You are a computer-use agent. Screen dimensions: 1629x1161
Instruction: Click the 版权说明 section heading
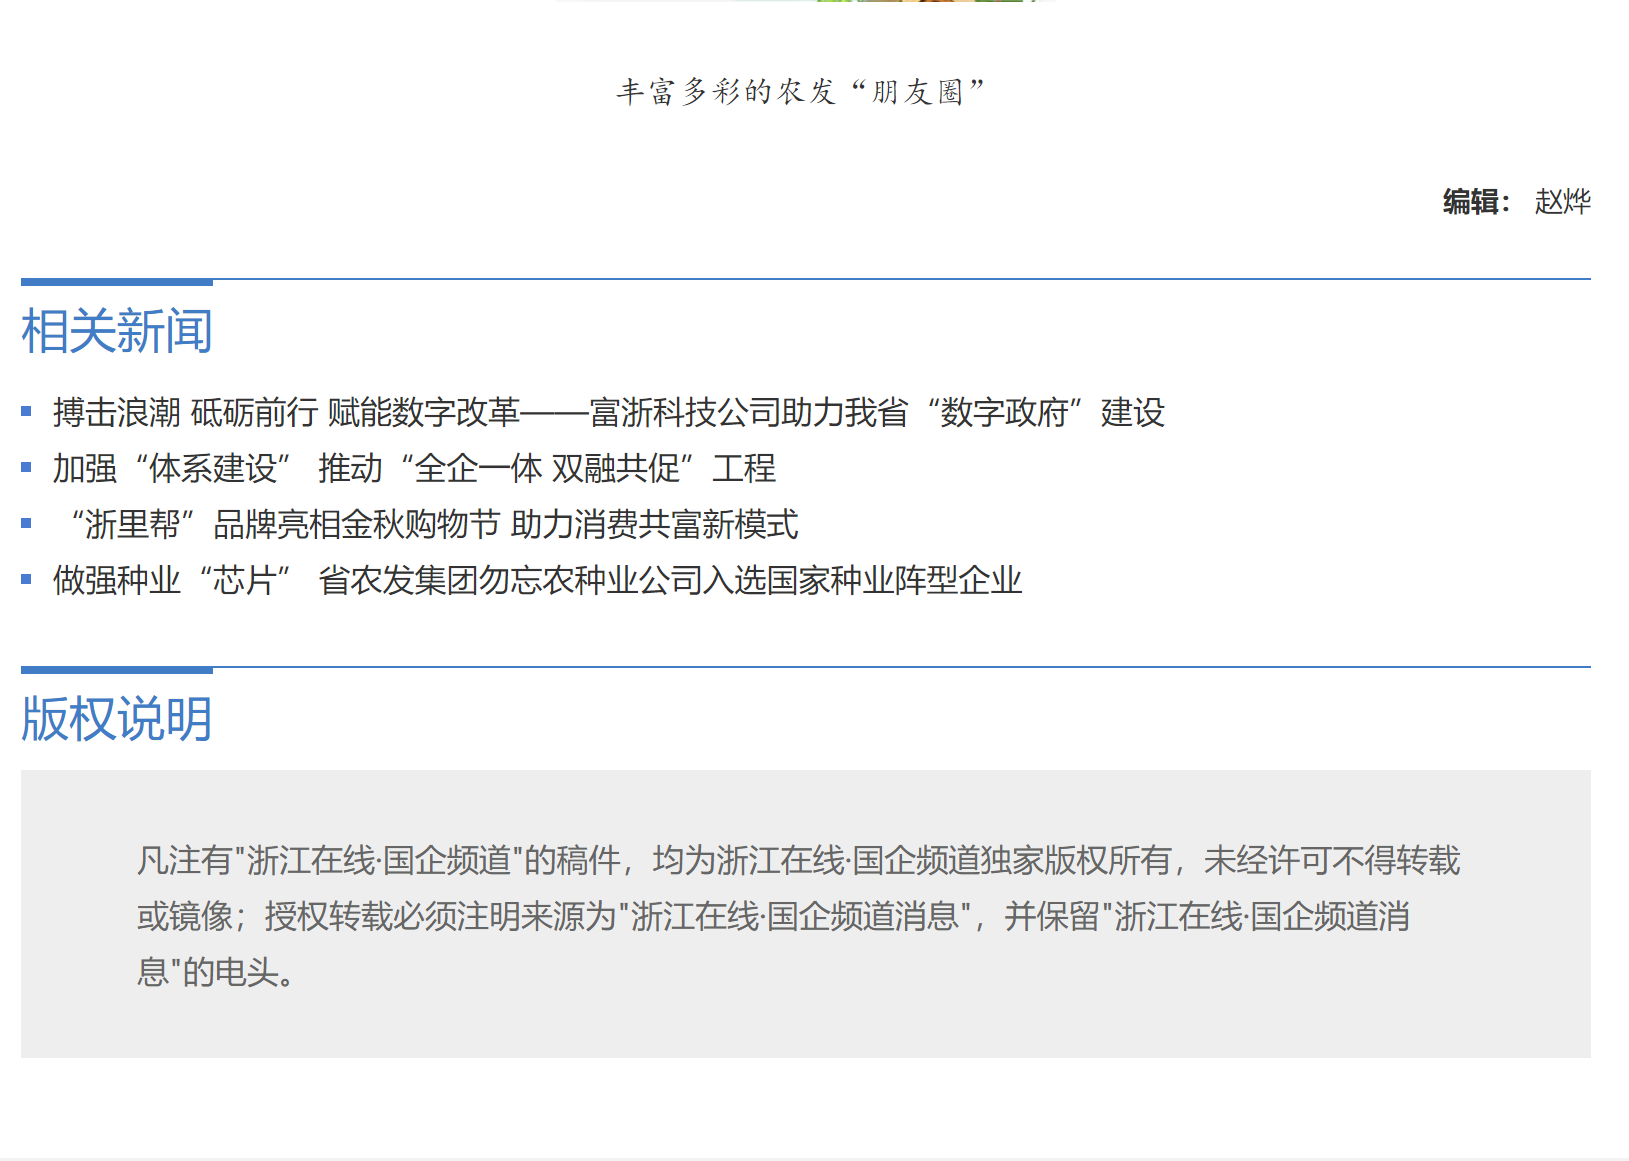116,719
